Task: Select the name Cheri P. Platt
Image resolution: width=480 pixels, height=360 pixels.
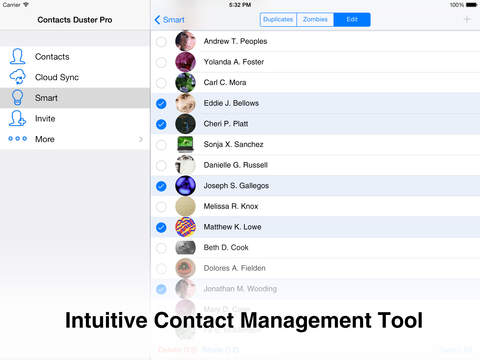Action: pos(226,124)
